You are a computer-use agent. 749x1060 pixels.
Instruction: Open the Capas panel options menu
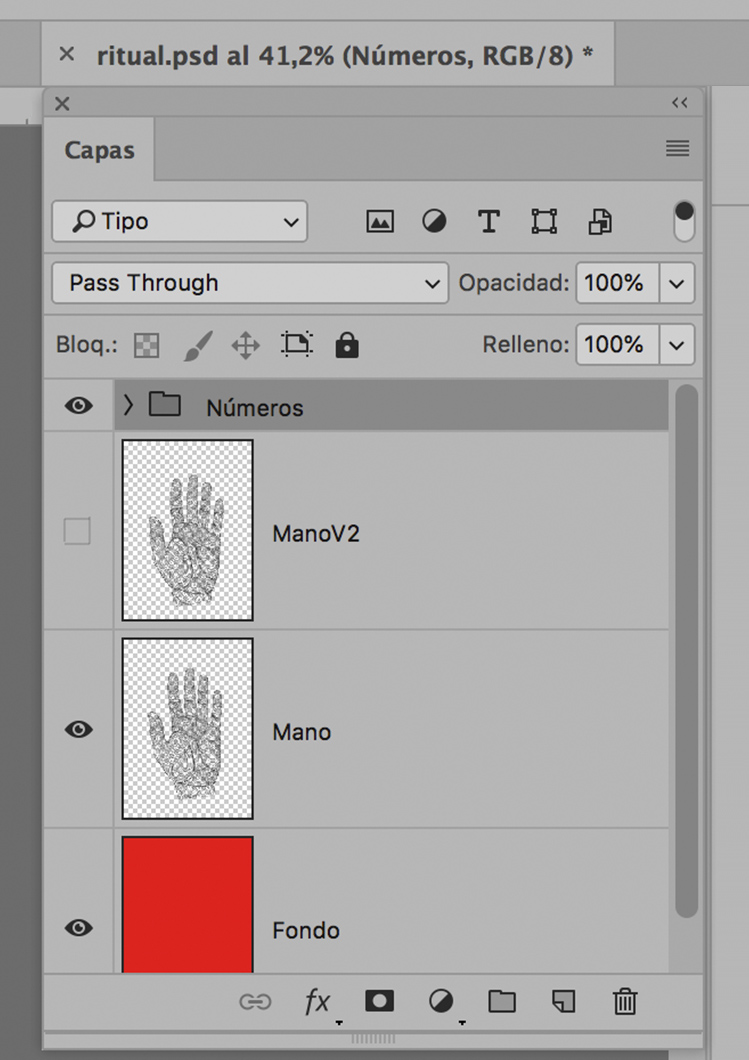point(677,149)
